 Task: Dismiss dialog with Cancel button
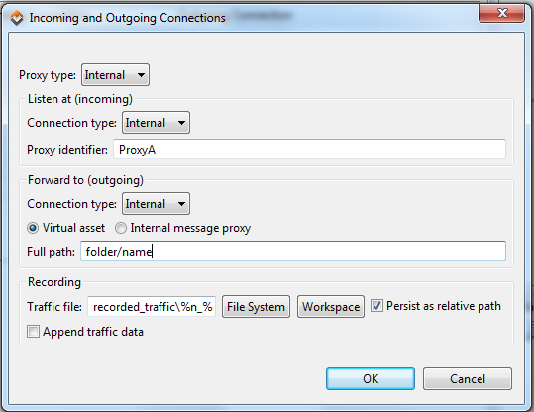tap(467, 378)
